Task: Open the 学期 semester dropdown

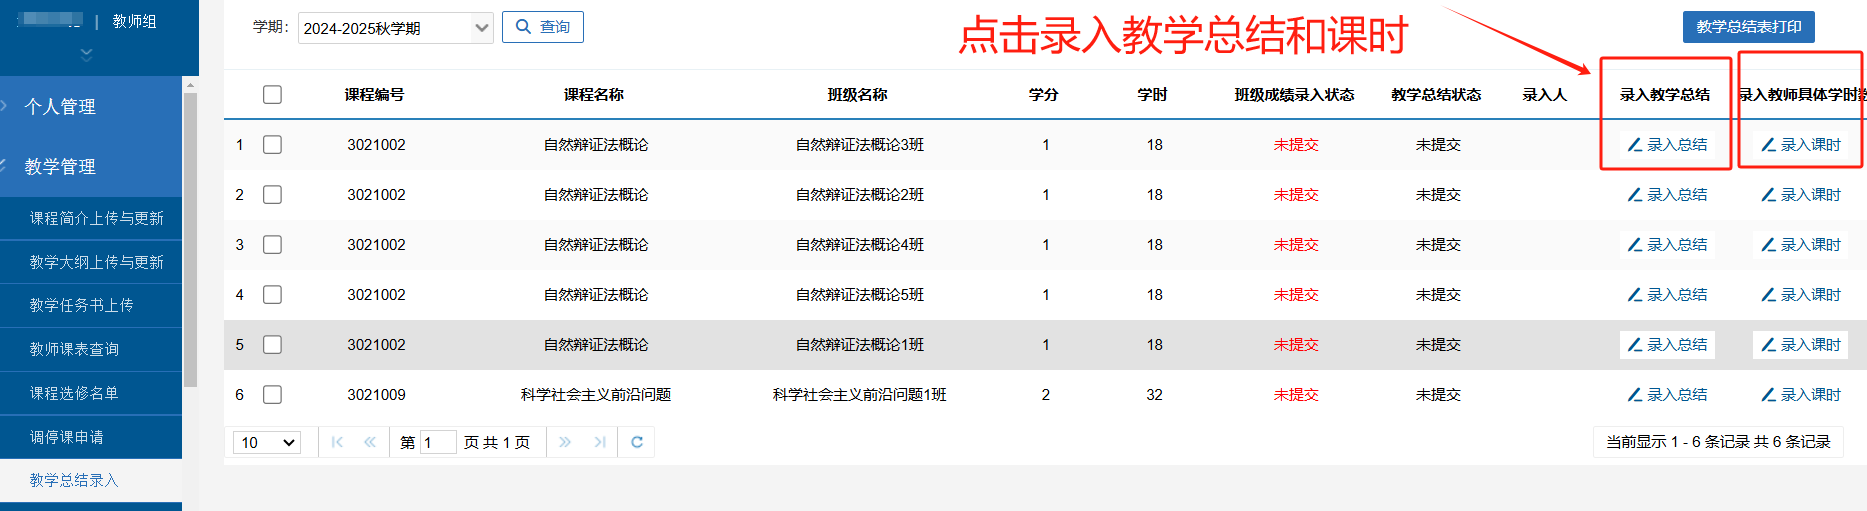Action: pyautogui.click(x=396, y=28)
